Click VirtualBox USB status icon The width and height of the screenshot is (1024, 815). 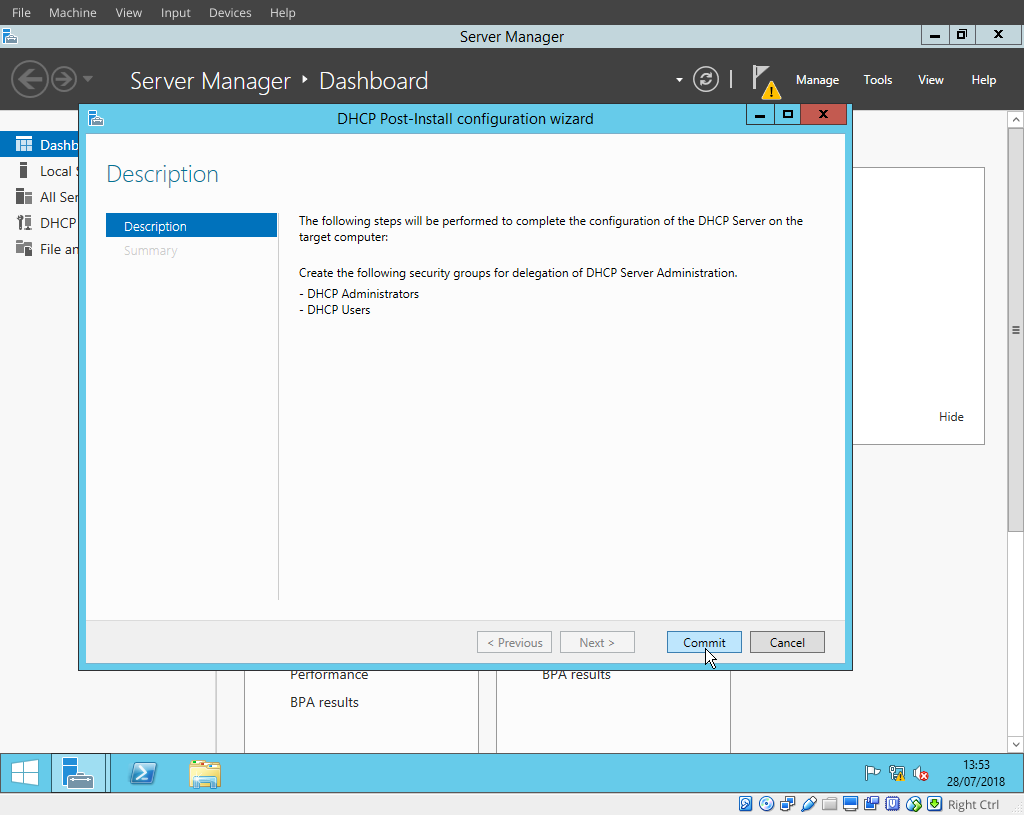pos(808,804)
